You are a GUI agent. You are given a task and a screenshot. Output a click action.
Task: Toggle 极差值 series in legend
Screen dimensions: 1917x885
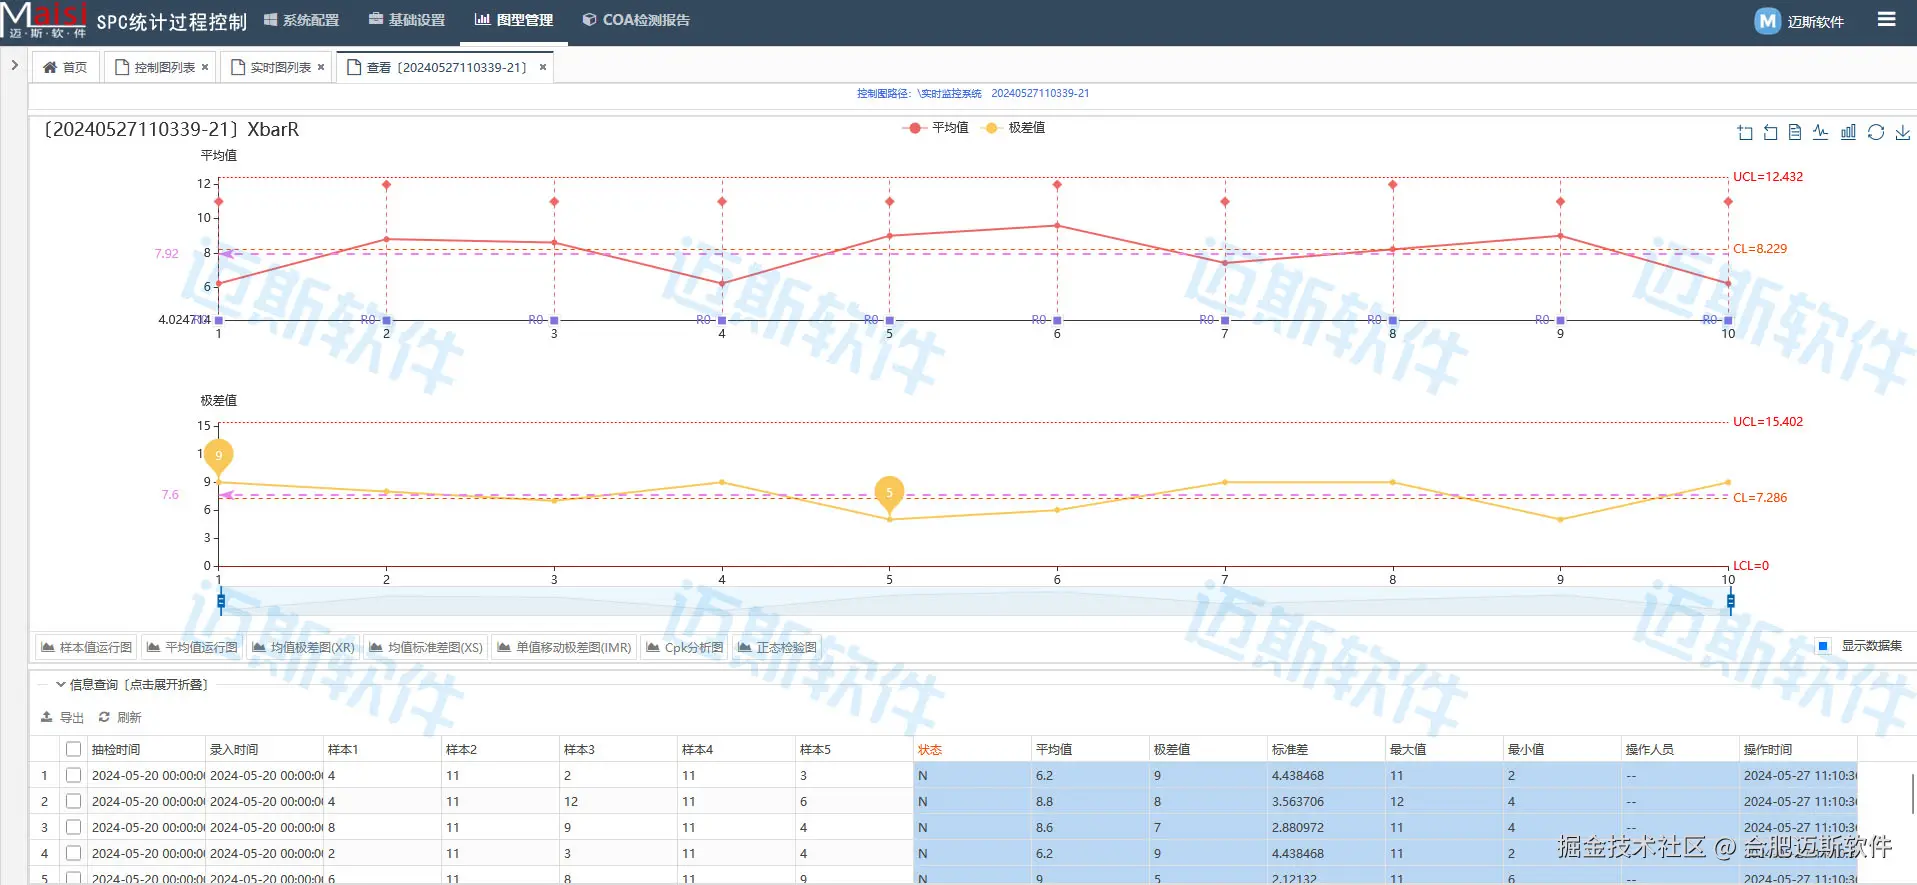pos(1014,128)
